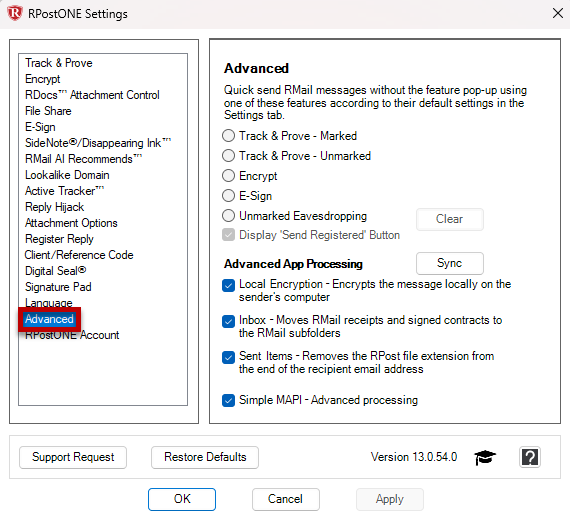Select the Encrypt quick send radio option
Screen dimensions: 570x523
click(228, 176)
